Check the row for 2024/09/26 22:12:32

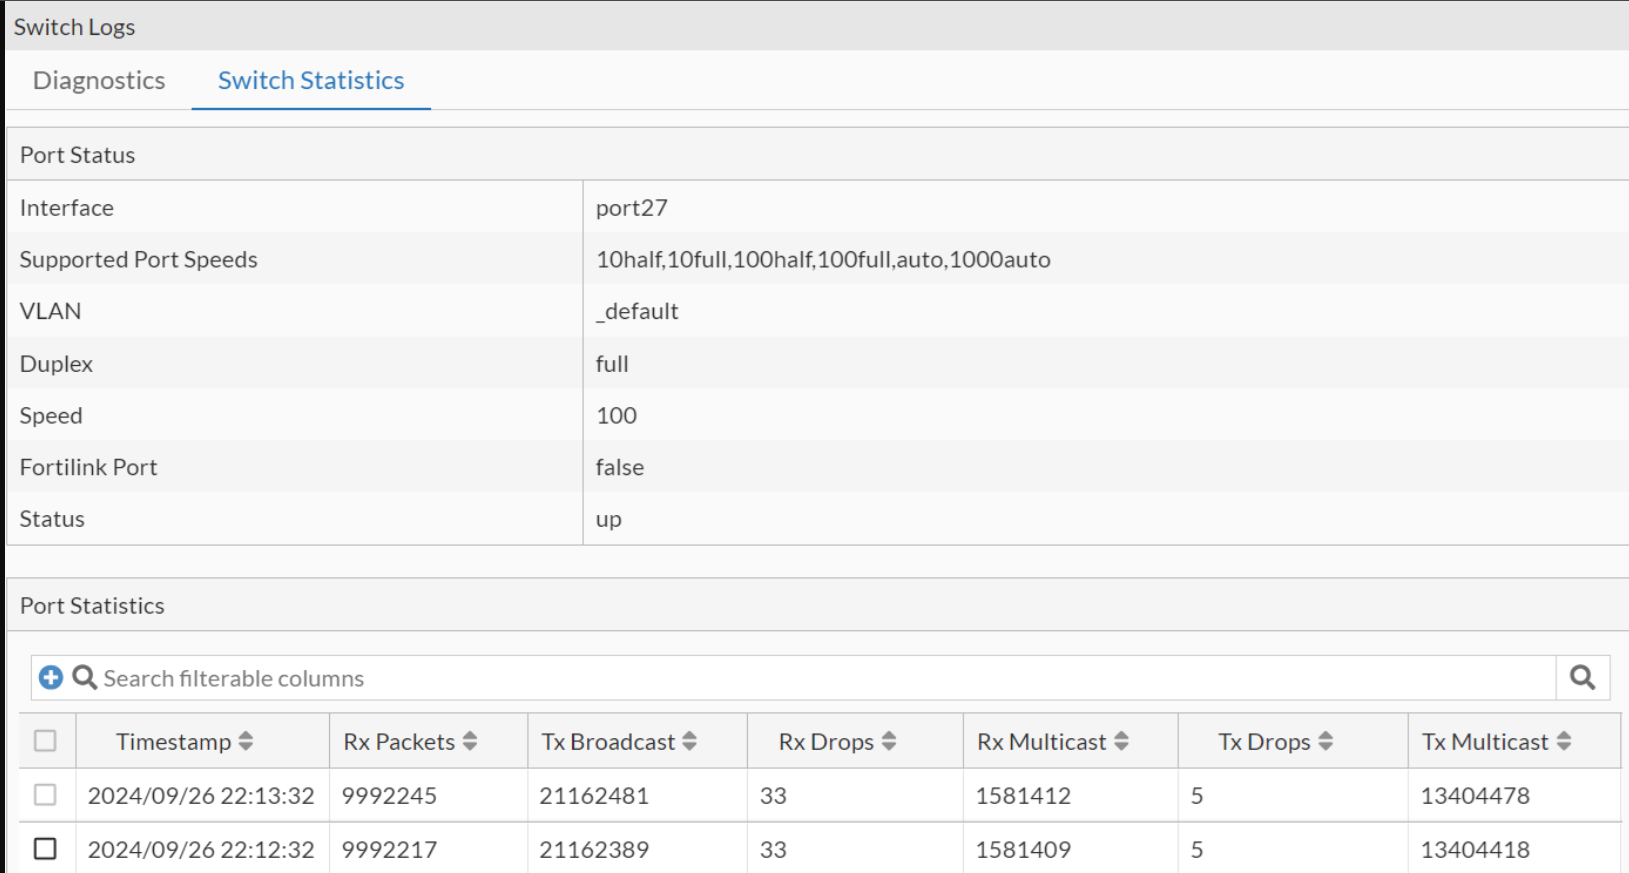45,849
